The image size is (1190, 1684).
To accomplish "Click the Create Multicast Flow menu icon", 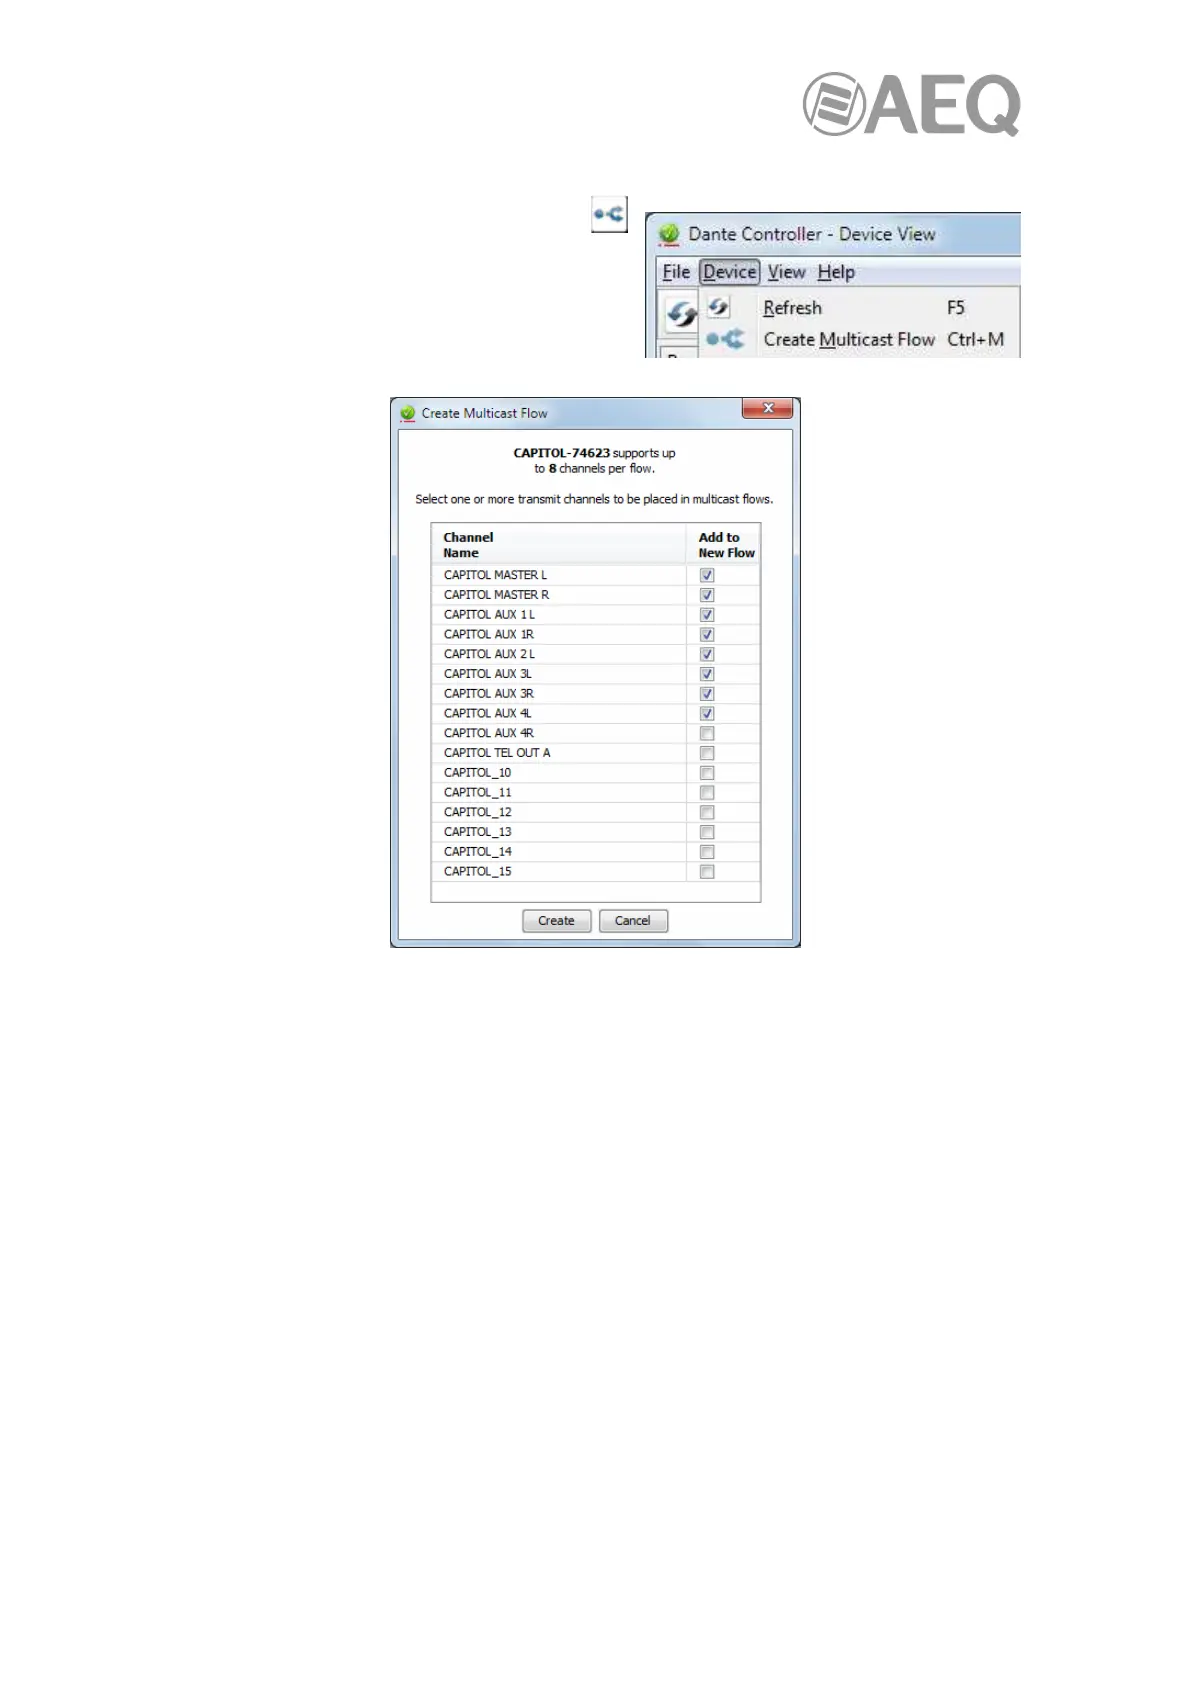I will click(725, 339).
